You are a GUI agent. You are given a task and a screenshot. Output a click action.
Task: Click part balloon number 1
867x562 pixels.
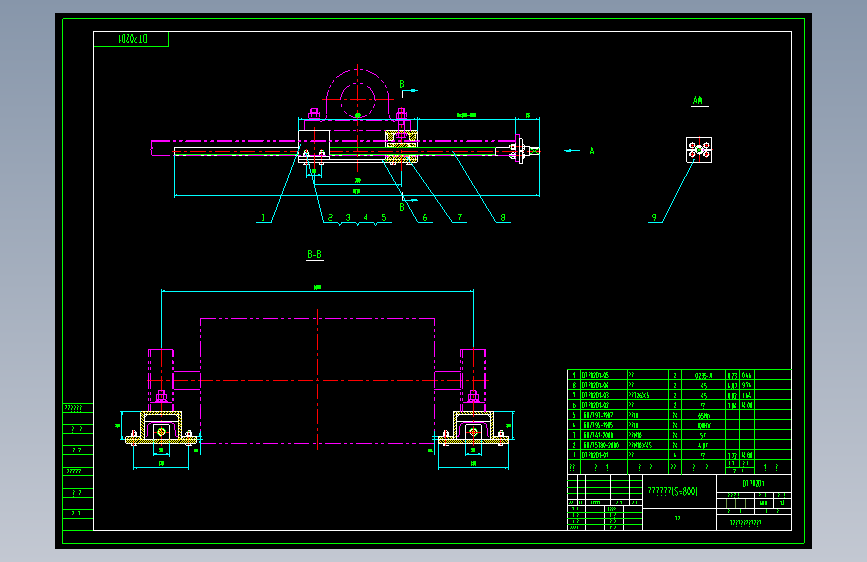pyautogui.click(x=263, y=217)
